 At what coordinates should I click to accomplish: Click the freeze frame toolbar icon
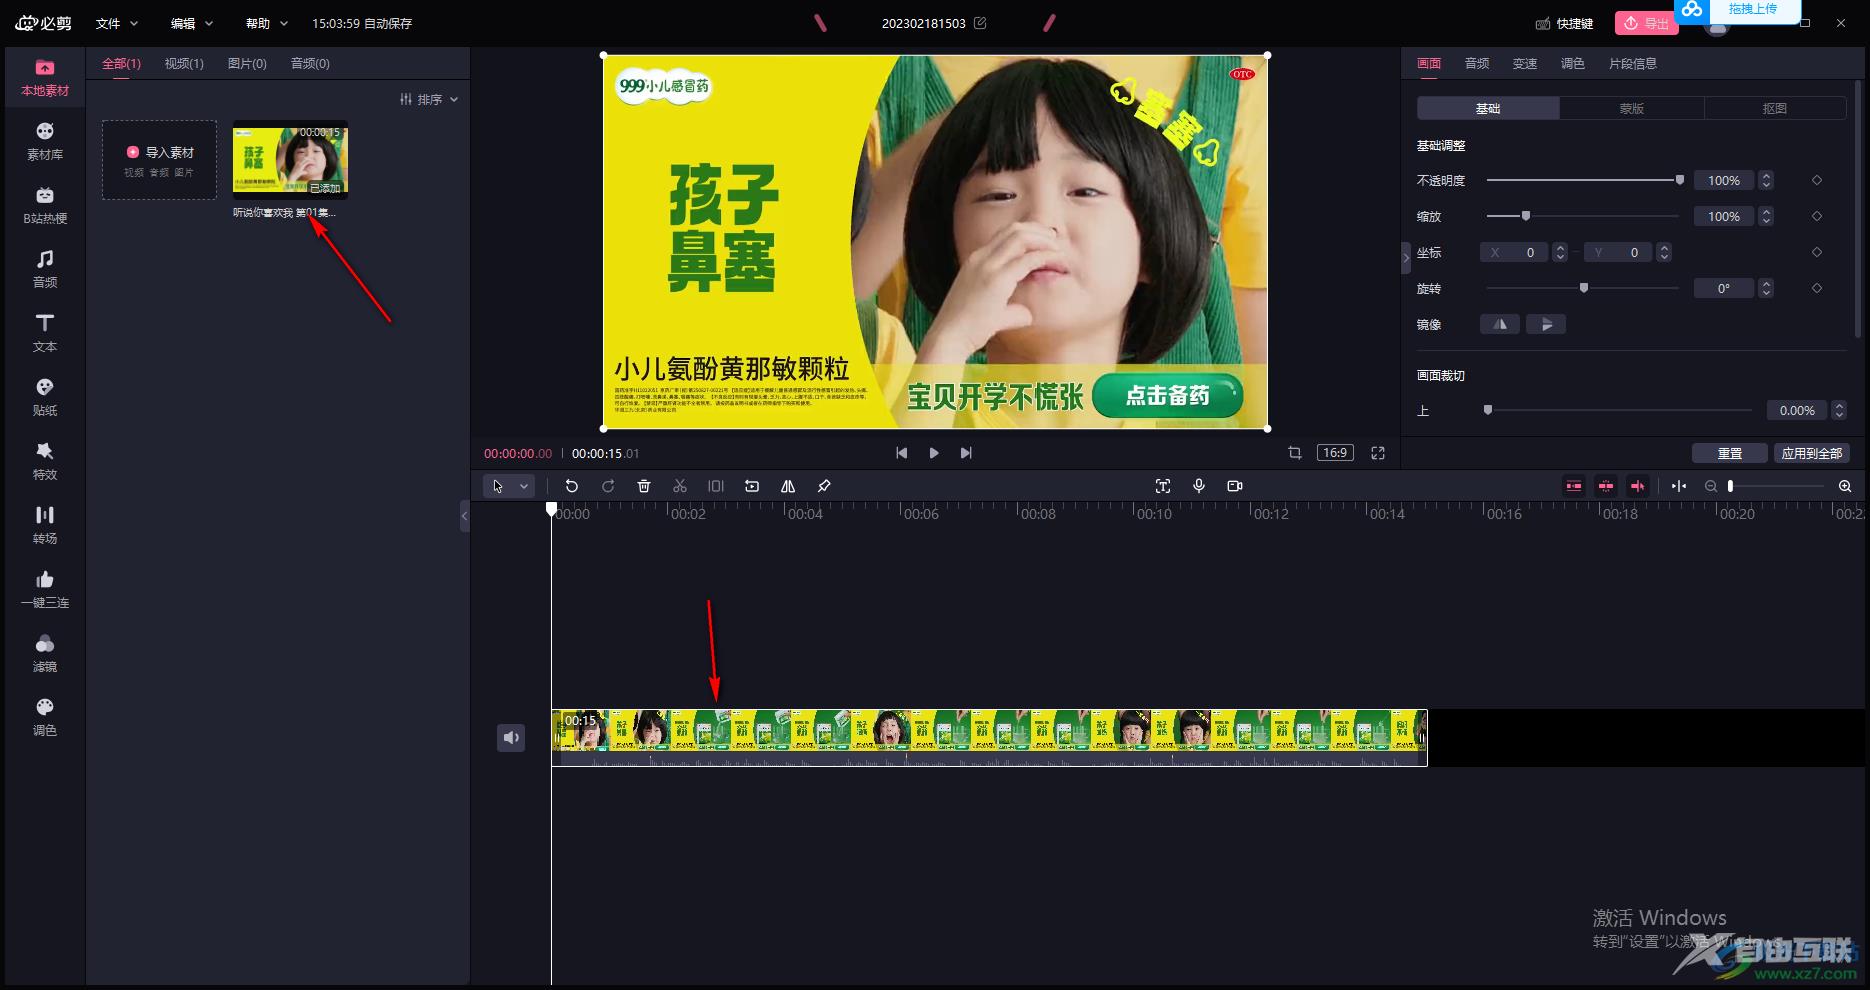pyautogui.click(x=716, y=486)
